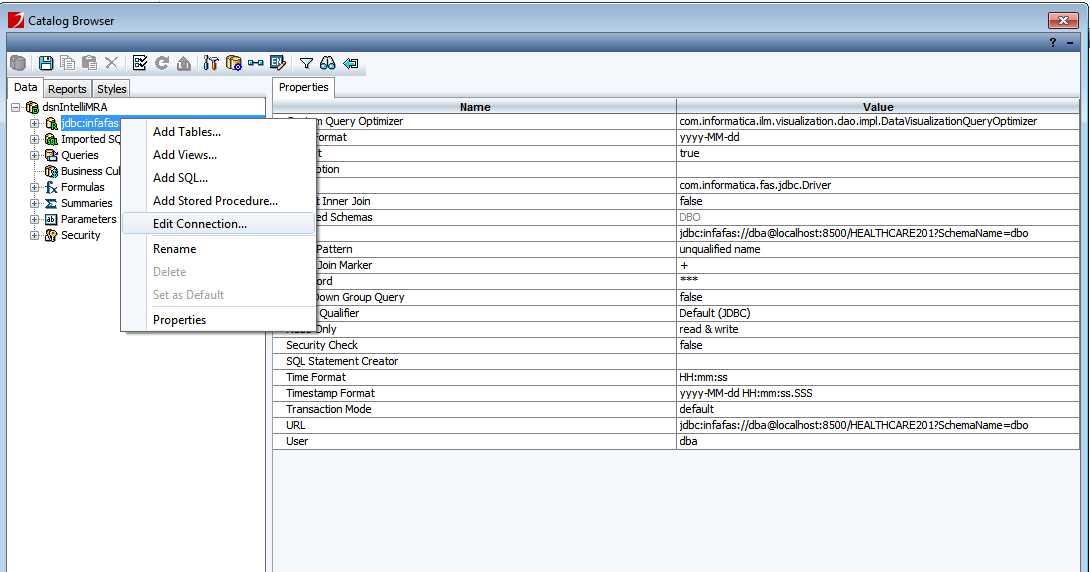The image size is (1090, 572).
Task: Click the filter funnel toolbar icon
Action: coord(306,63)
